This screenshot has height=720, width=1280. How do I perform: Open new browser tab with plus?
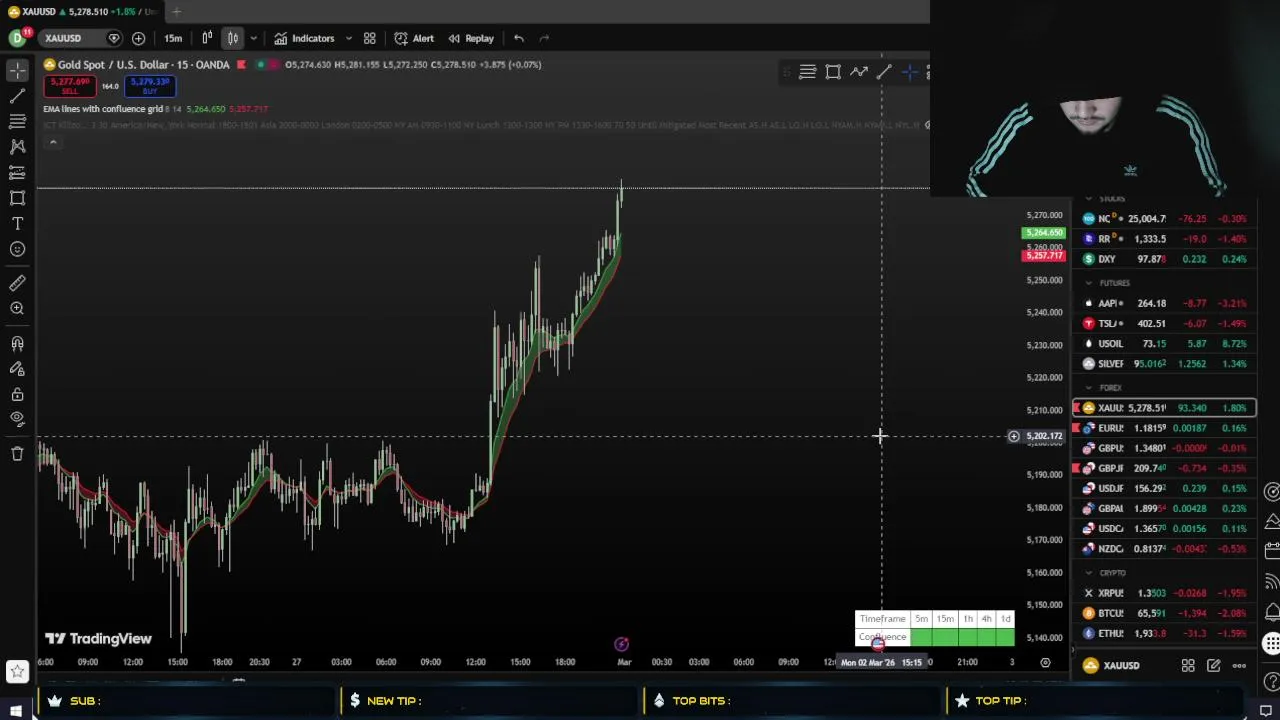(x=176, y=11)
